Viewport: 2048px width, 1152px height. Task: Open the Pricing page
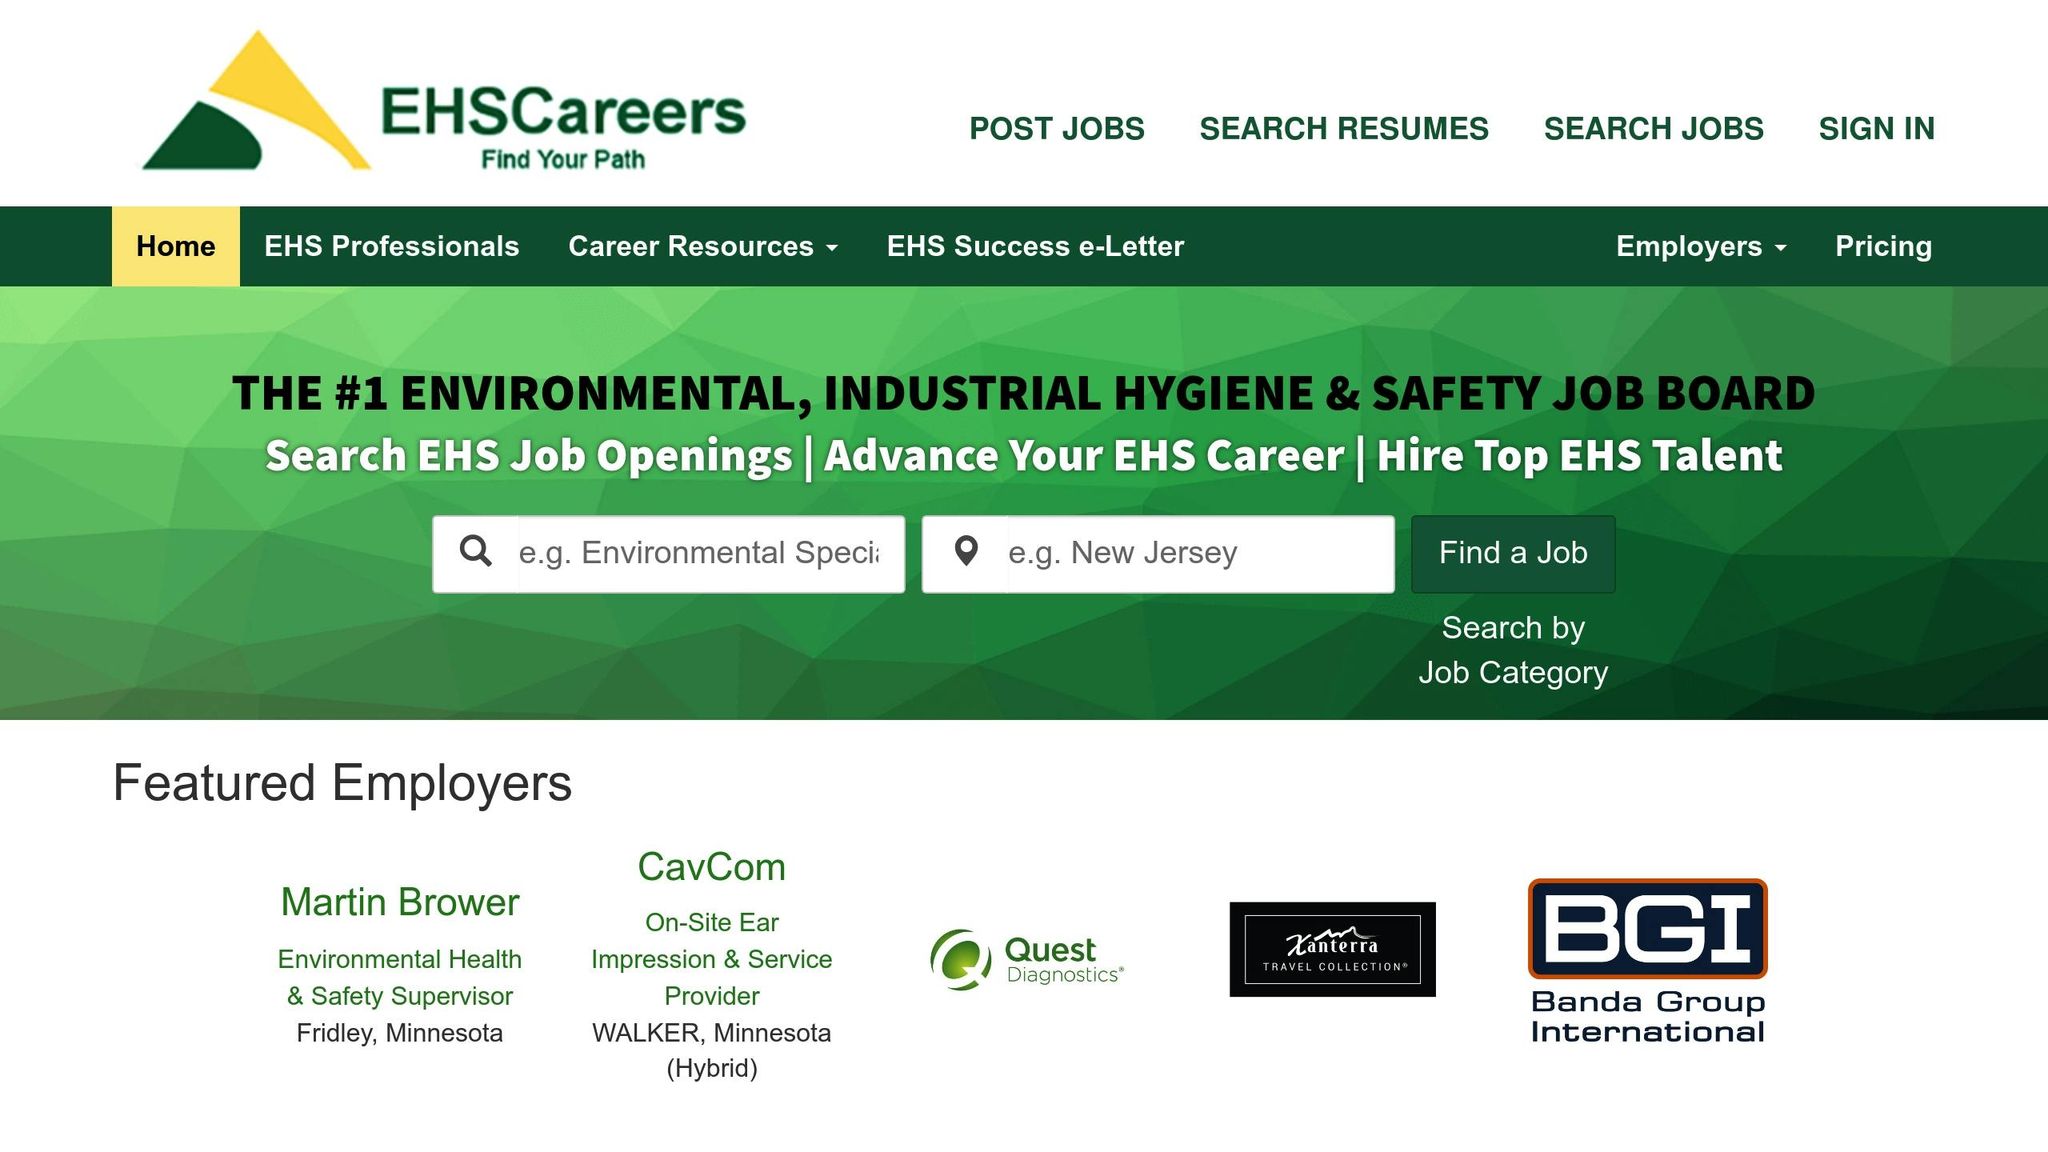(x=1884, y=246)
